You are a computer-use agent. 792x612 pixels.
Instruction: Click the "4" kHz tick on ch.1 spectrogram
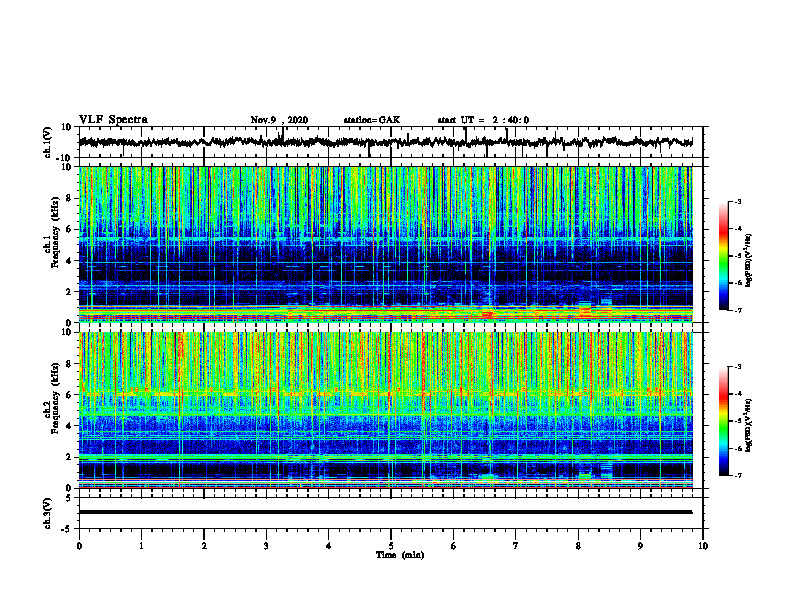tap(69, 261)
